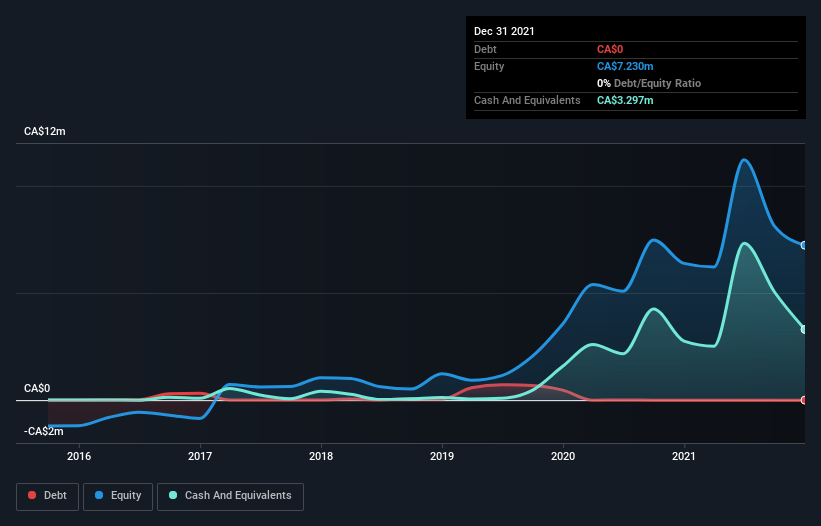Toggle the Cash And Equivalents legend button
Image resolution: width=821 pixels, height=526 pixels.
(x=230, y=496)
